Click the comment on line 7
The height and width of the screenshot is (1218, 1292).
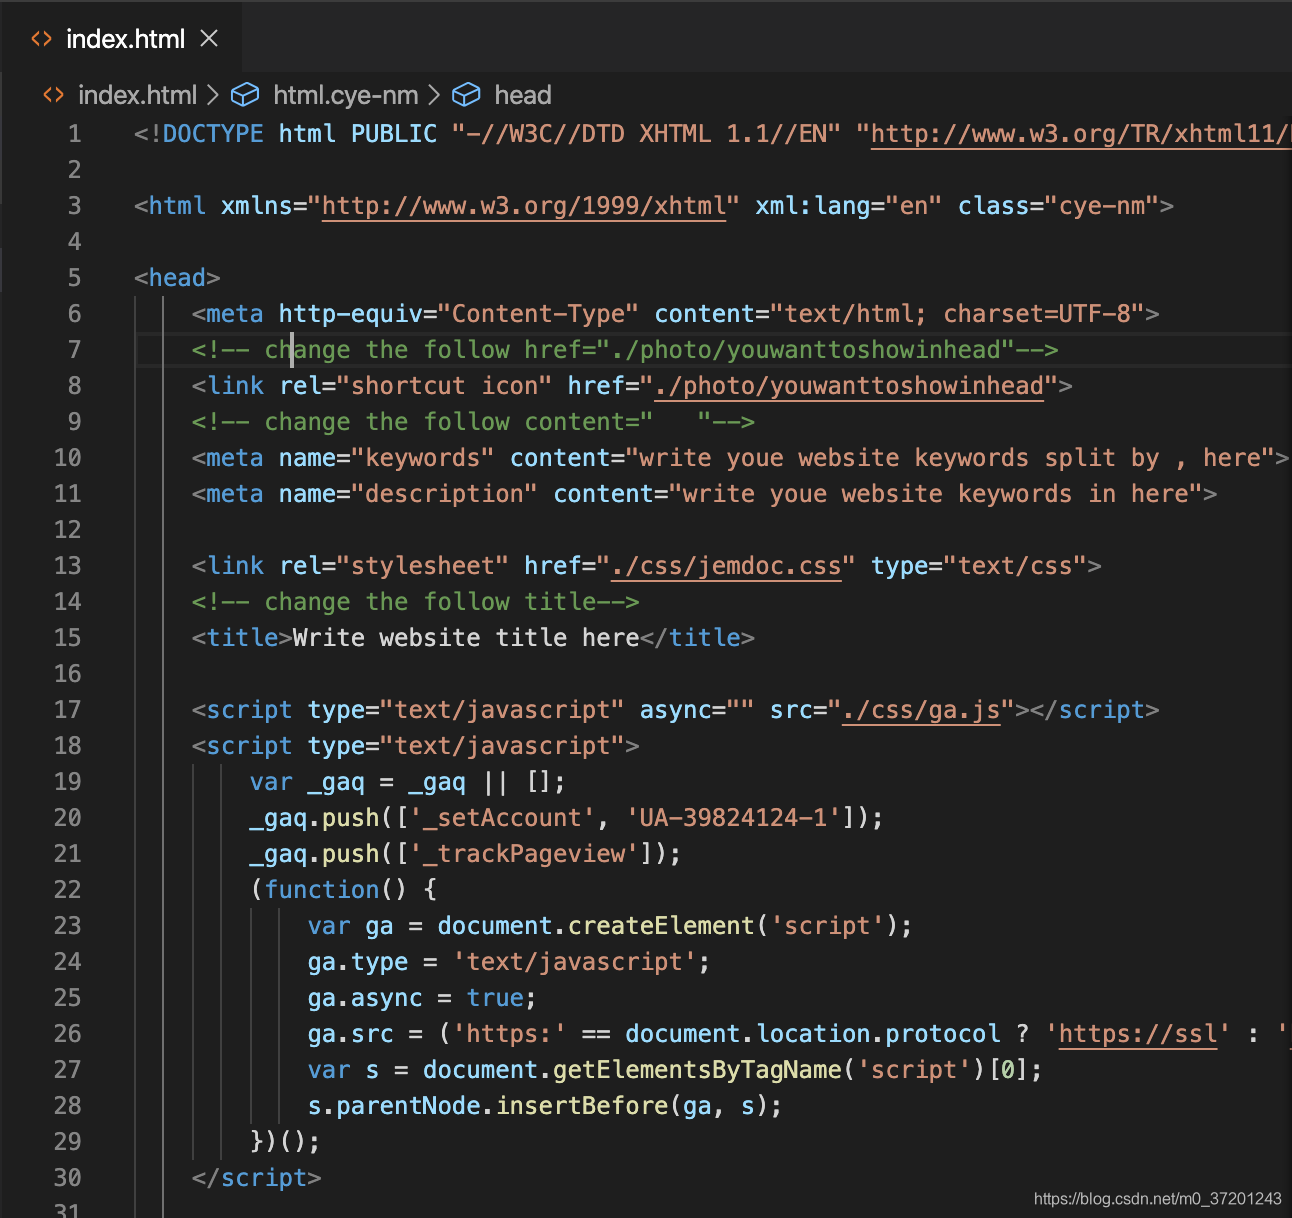point(625,350)
